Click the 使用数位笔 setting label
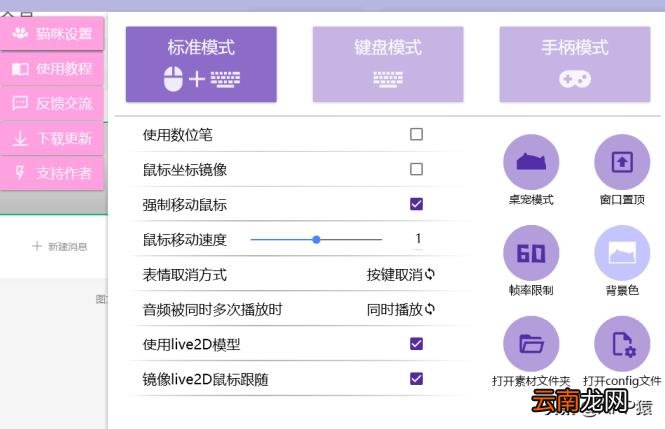The height and width of the screenshot is (429, 665). (x=177, y=135)
